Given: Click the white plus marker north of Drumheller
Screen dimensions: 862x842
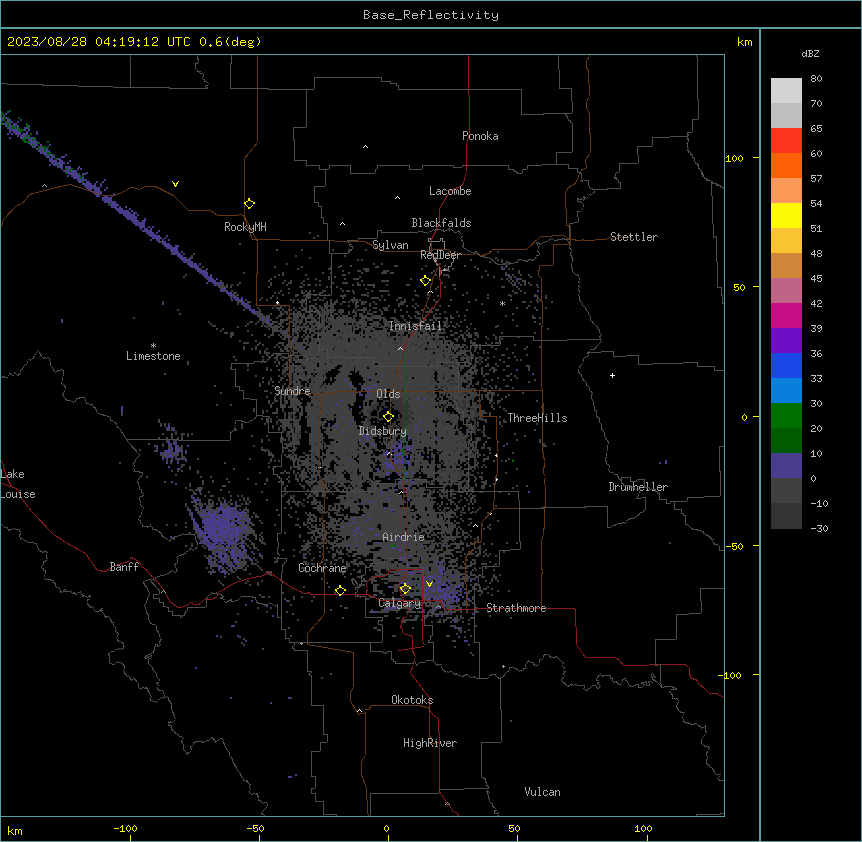Looking at the screenshot, I should click(612, 375).
